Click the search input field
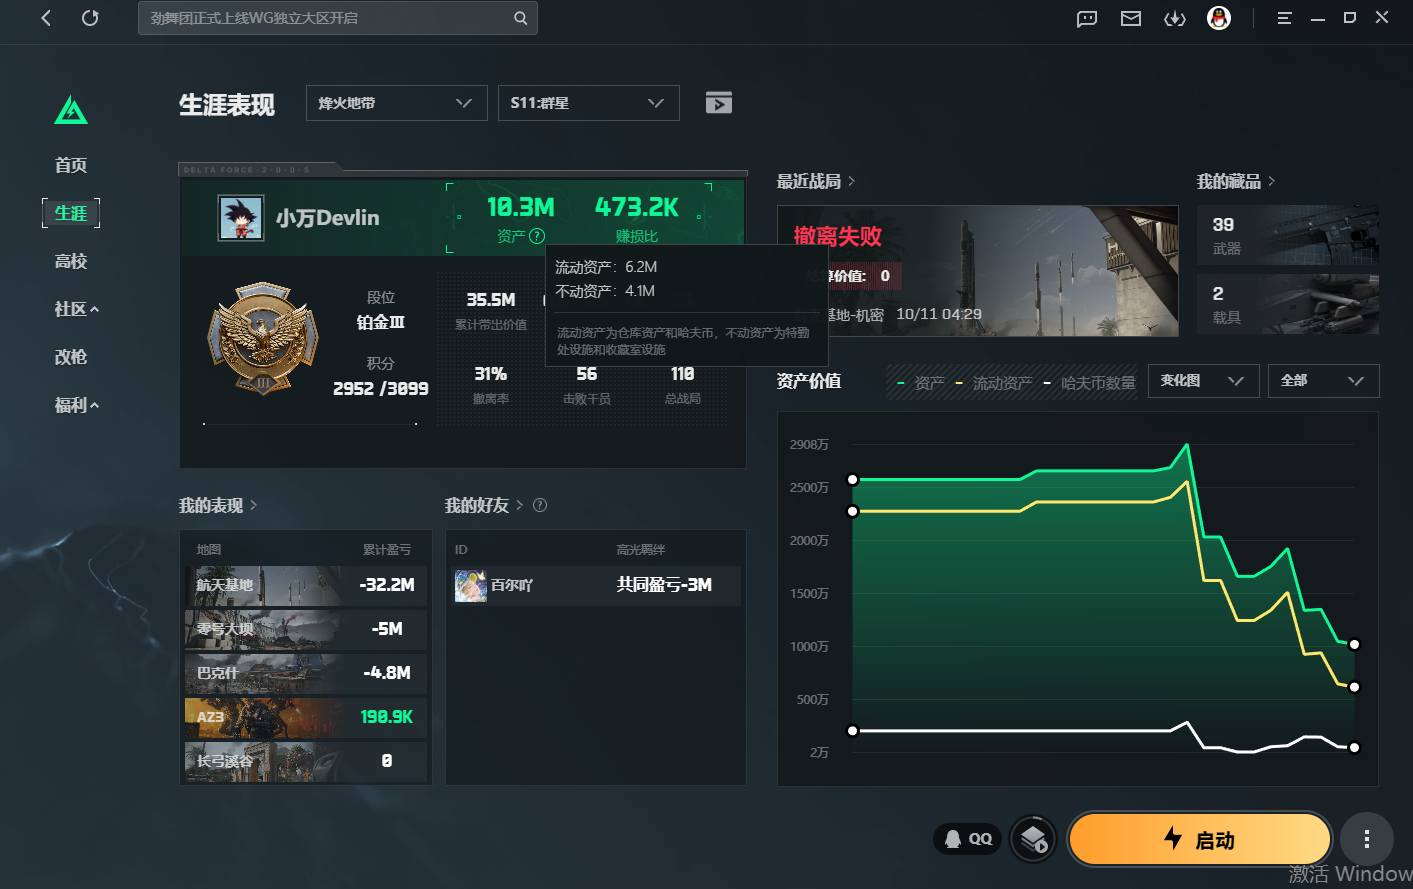The height and width of the screenshot is (889, 1413). coord(338,18)
